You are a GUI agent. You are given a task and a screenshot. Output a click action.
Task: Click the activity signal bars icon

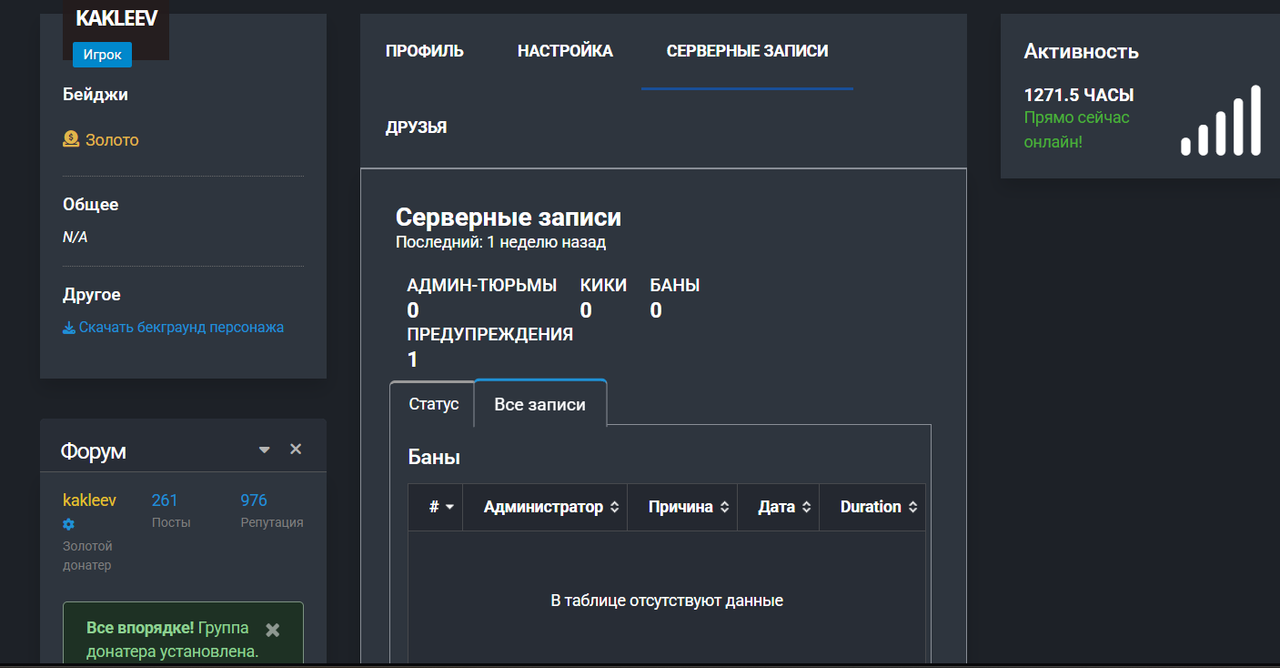point(1221,121)
